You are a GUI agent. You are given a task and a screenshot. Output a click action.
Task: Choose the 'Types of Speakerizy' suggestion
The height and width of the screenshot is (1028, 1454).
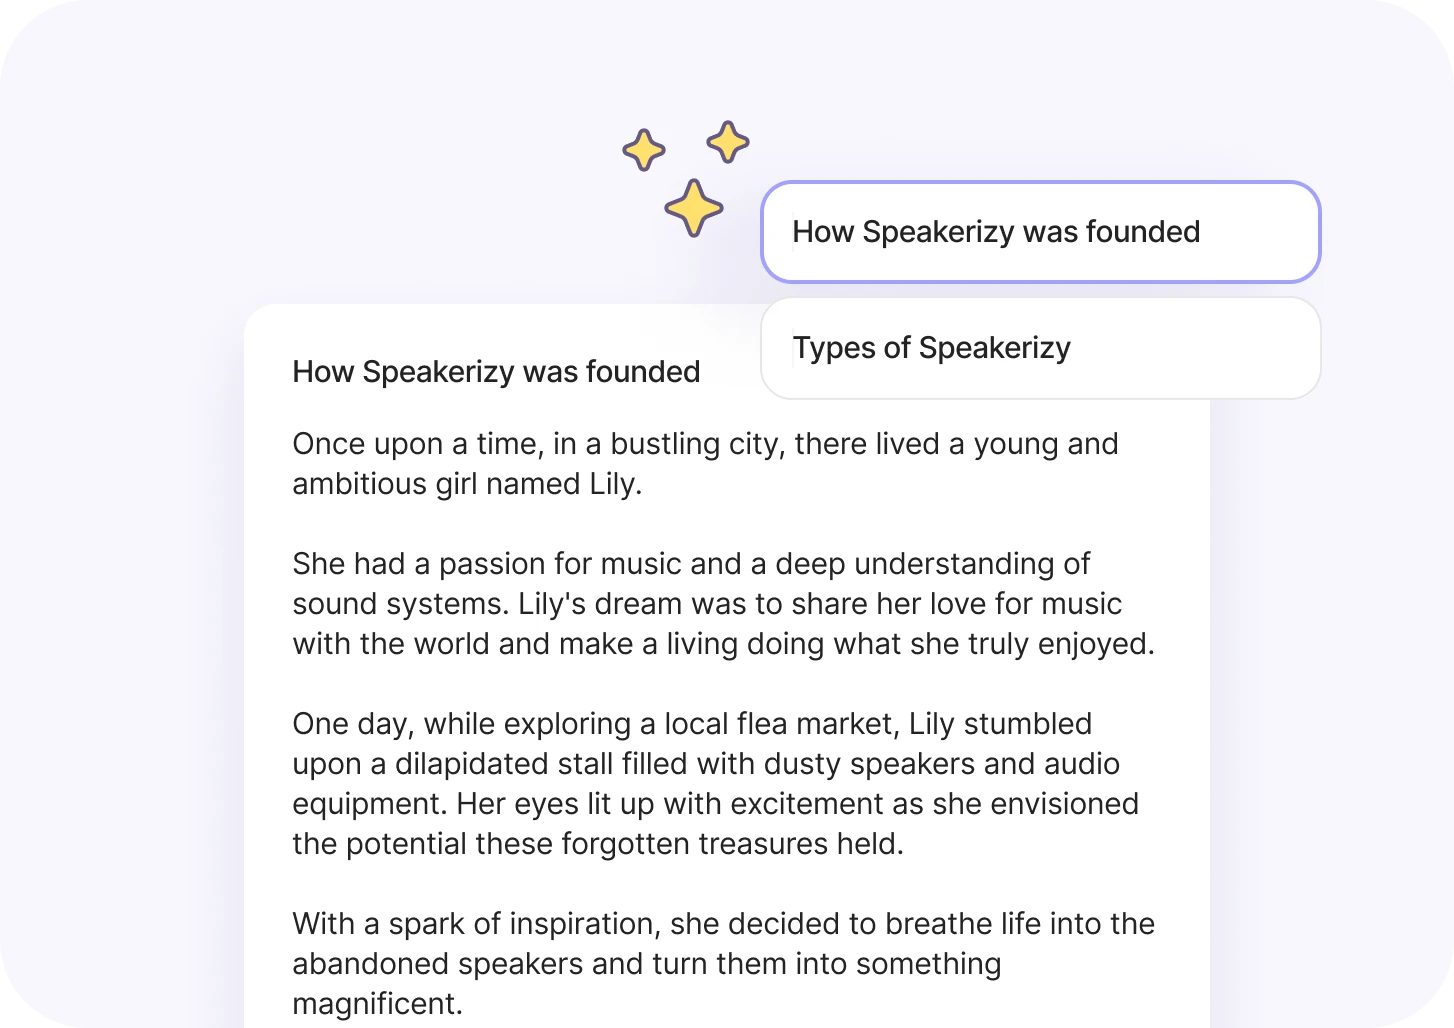pos(1041,348)
